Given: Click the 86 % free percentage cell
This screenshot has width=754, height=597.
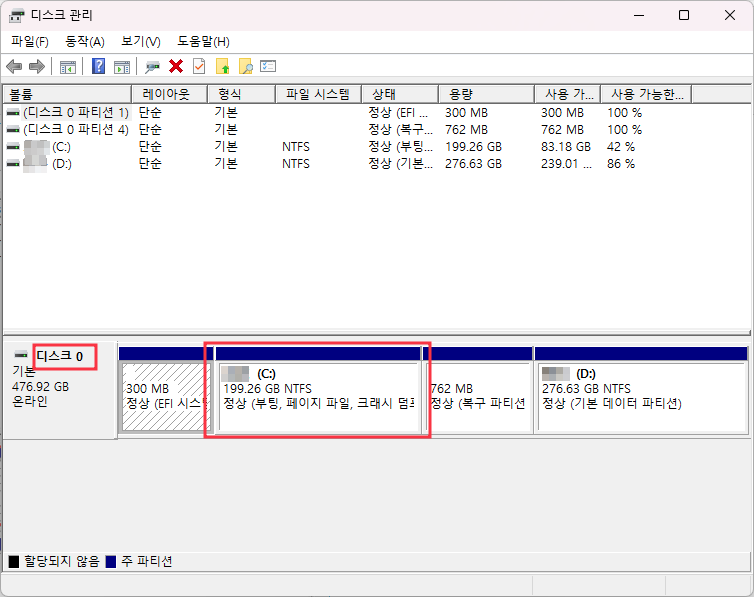Looking at the screenshot, I should (x=621, y=164).
